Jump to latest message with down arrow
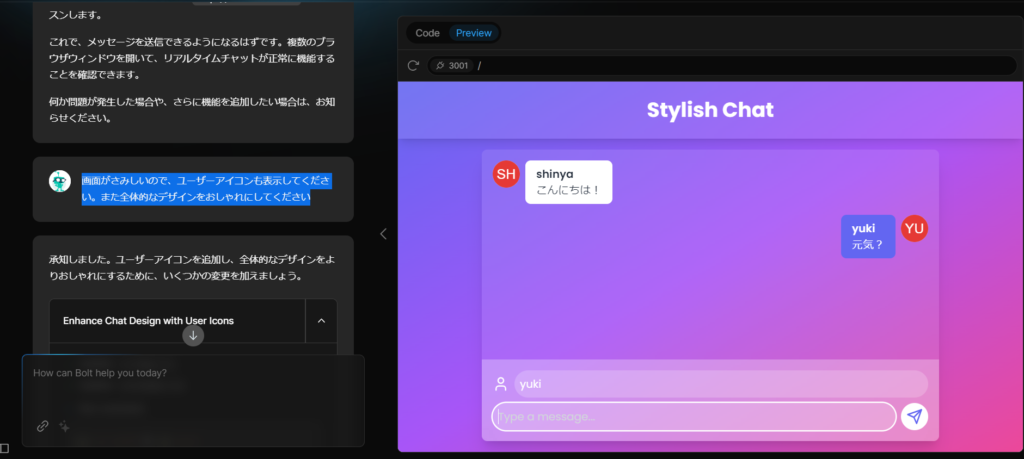Viewport: 1024px width, 459px height. tap(193, 336)
